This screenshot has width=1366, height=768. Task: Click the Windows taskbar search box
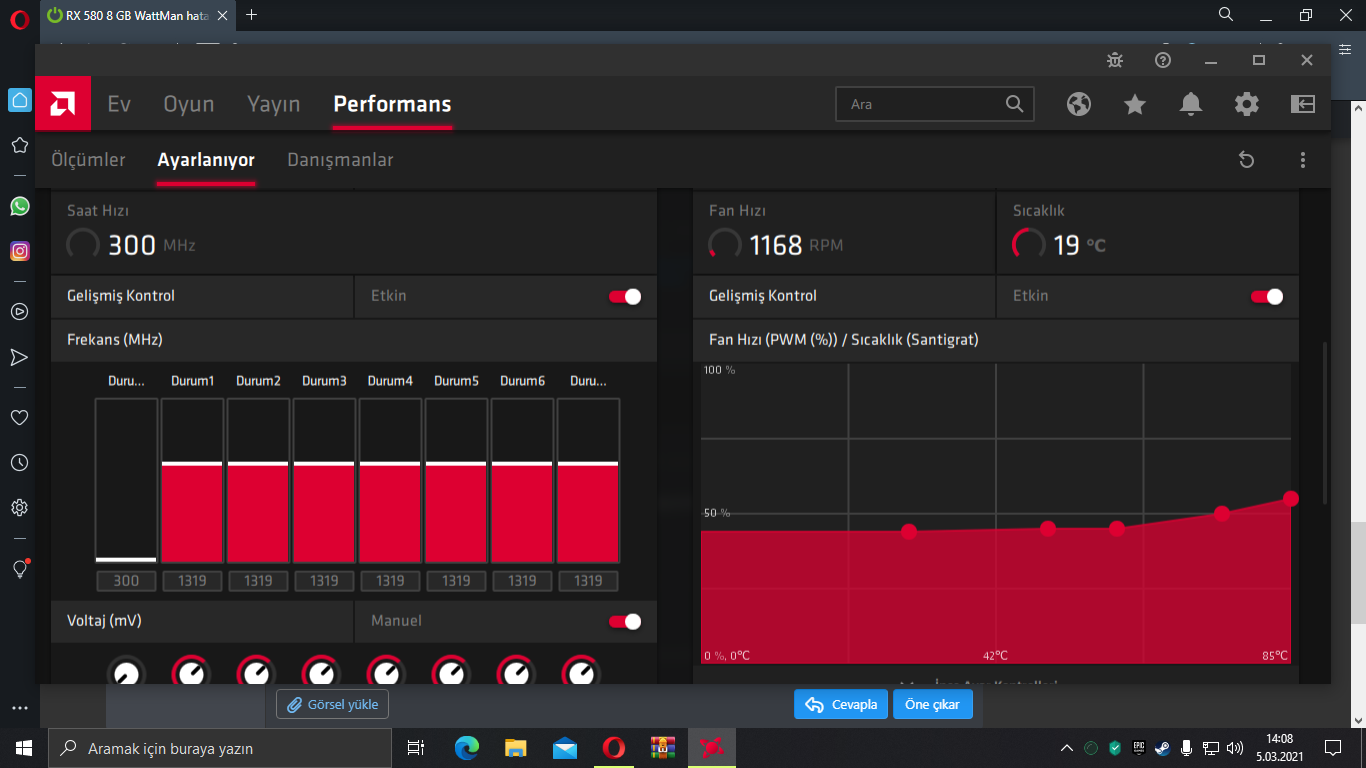click(x=220, y=748)
